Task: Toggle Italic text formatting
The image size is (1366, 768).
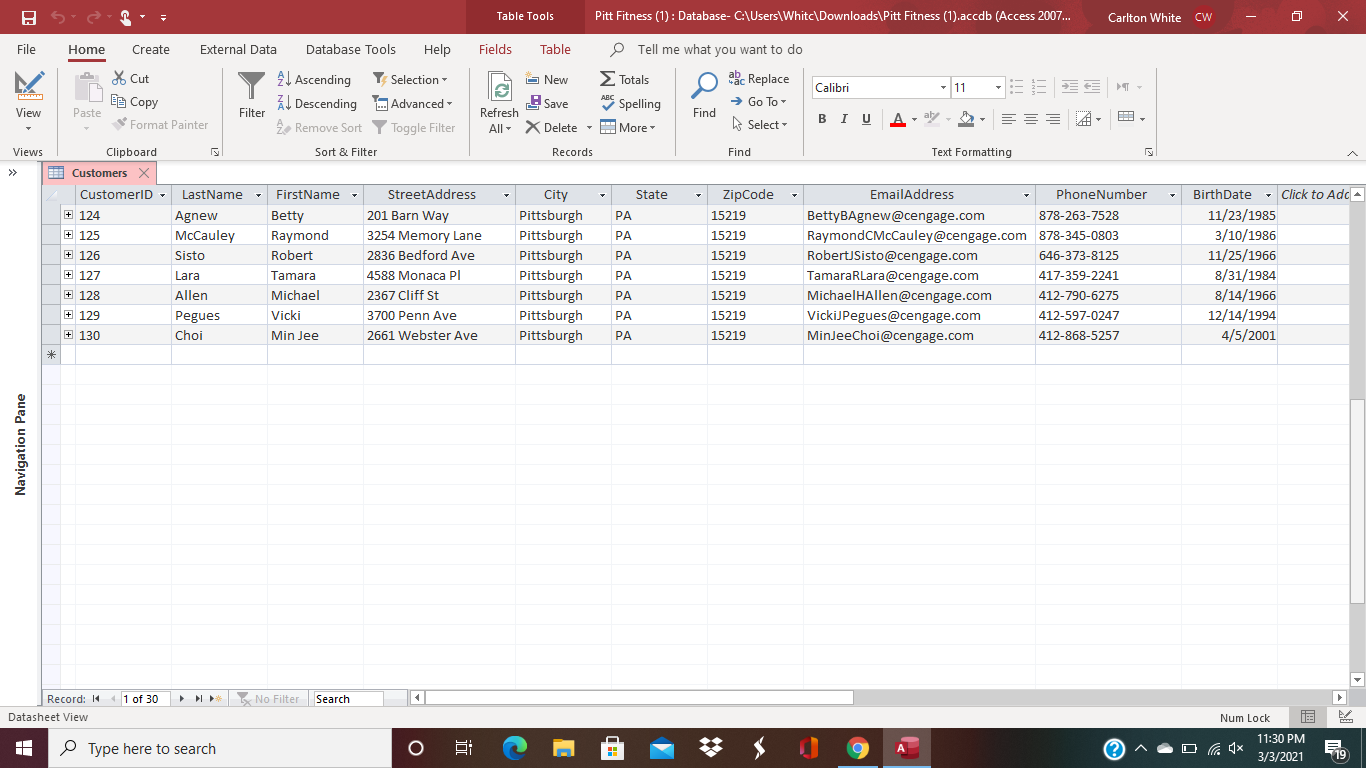Action: point(844,119)
